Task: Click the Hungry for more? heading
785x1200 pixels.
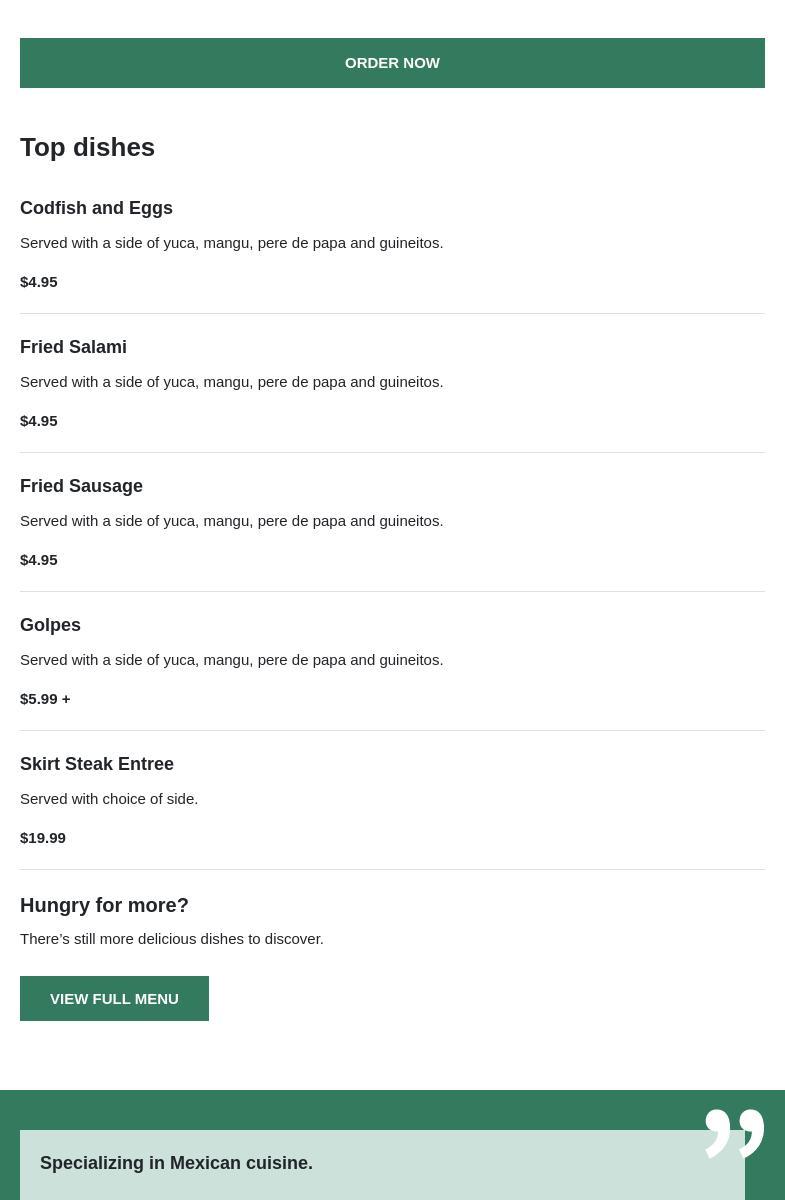Action: point(104,905)
